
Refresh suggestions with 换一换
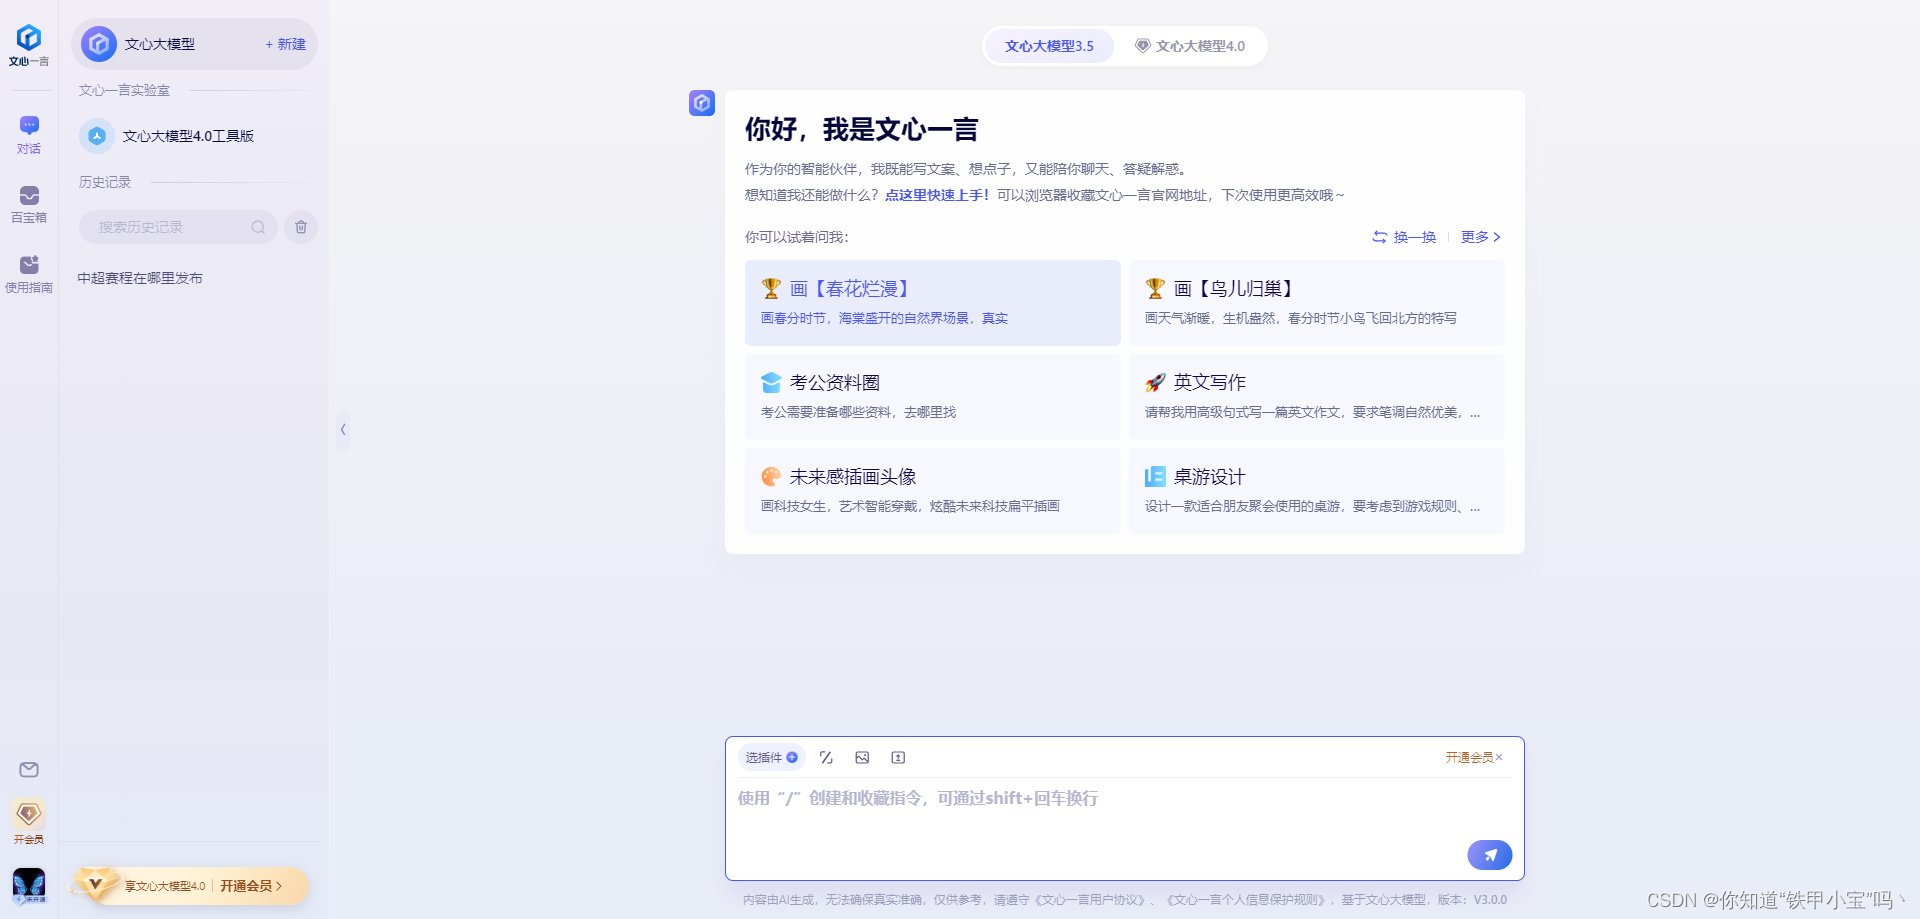coord(1404,237)
